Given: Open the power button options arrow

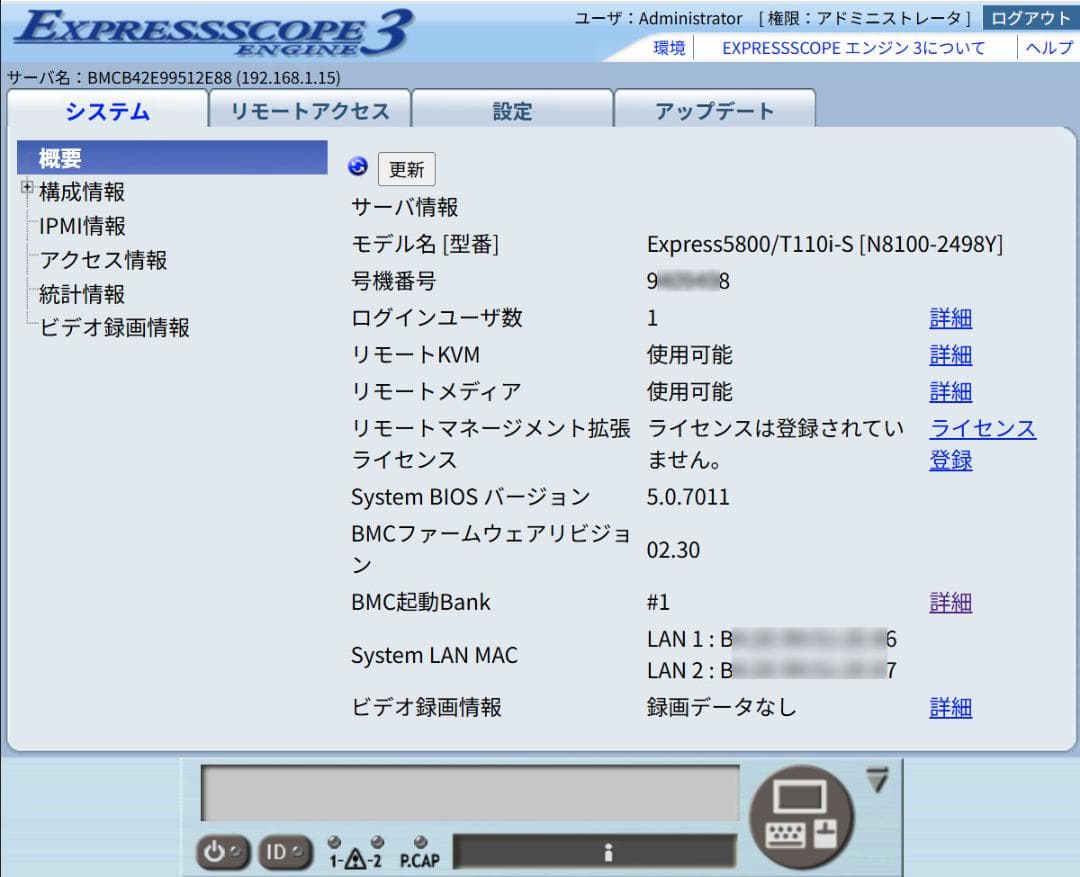Looking at the screenshot, I should coord(236,849).
